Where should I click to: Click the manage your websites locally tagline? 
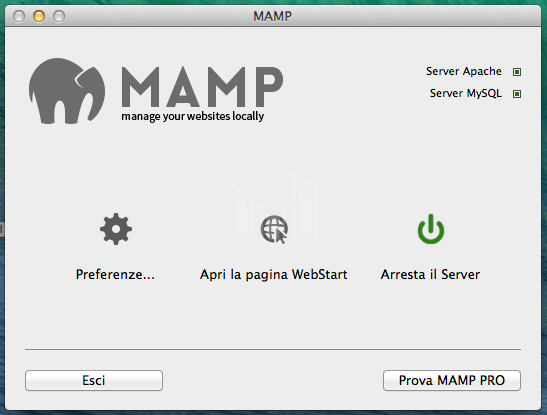tap(193, 116)
